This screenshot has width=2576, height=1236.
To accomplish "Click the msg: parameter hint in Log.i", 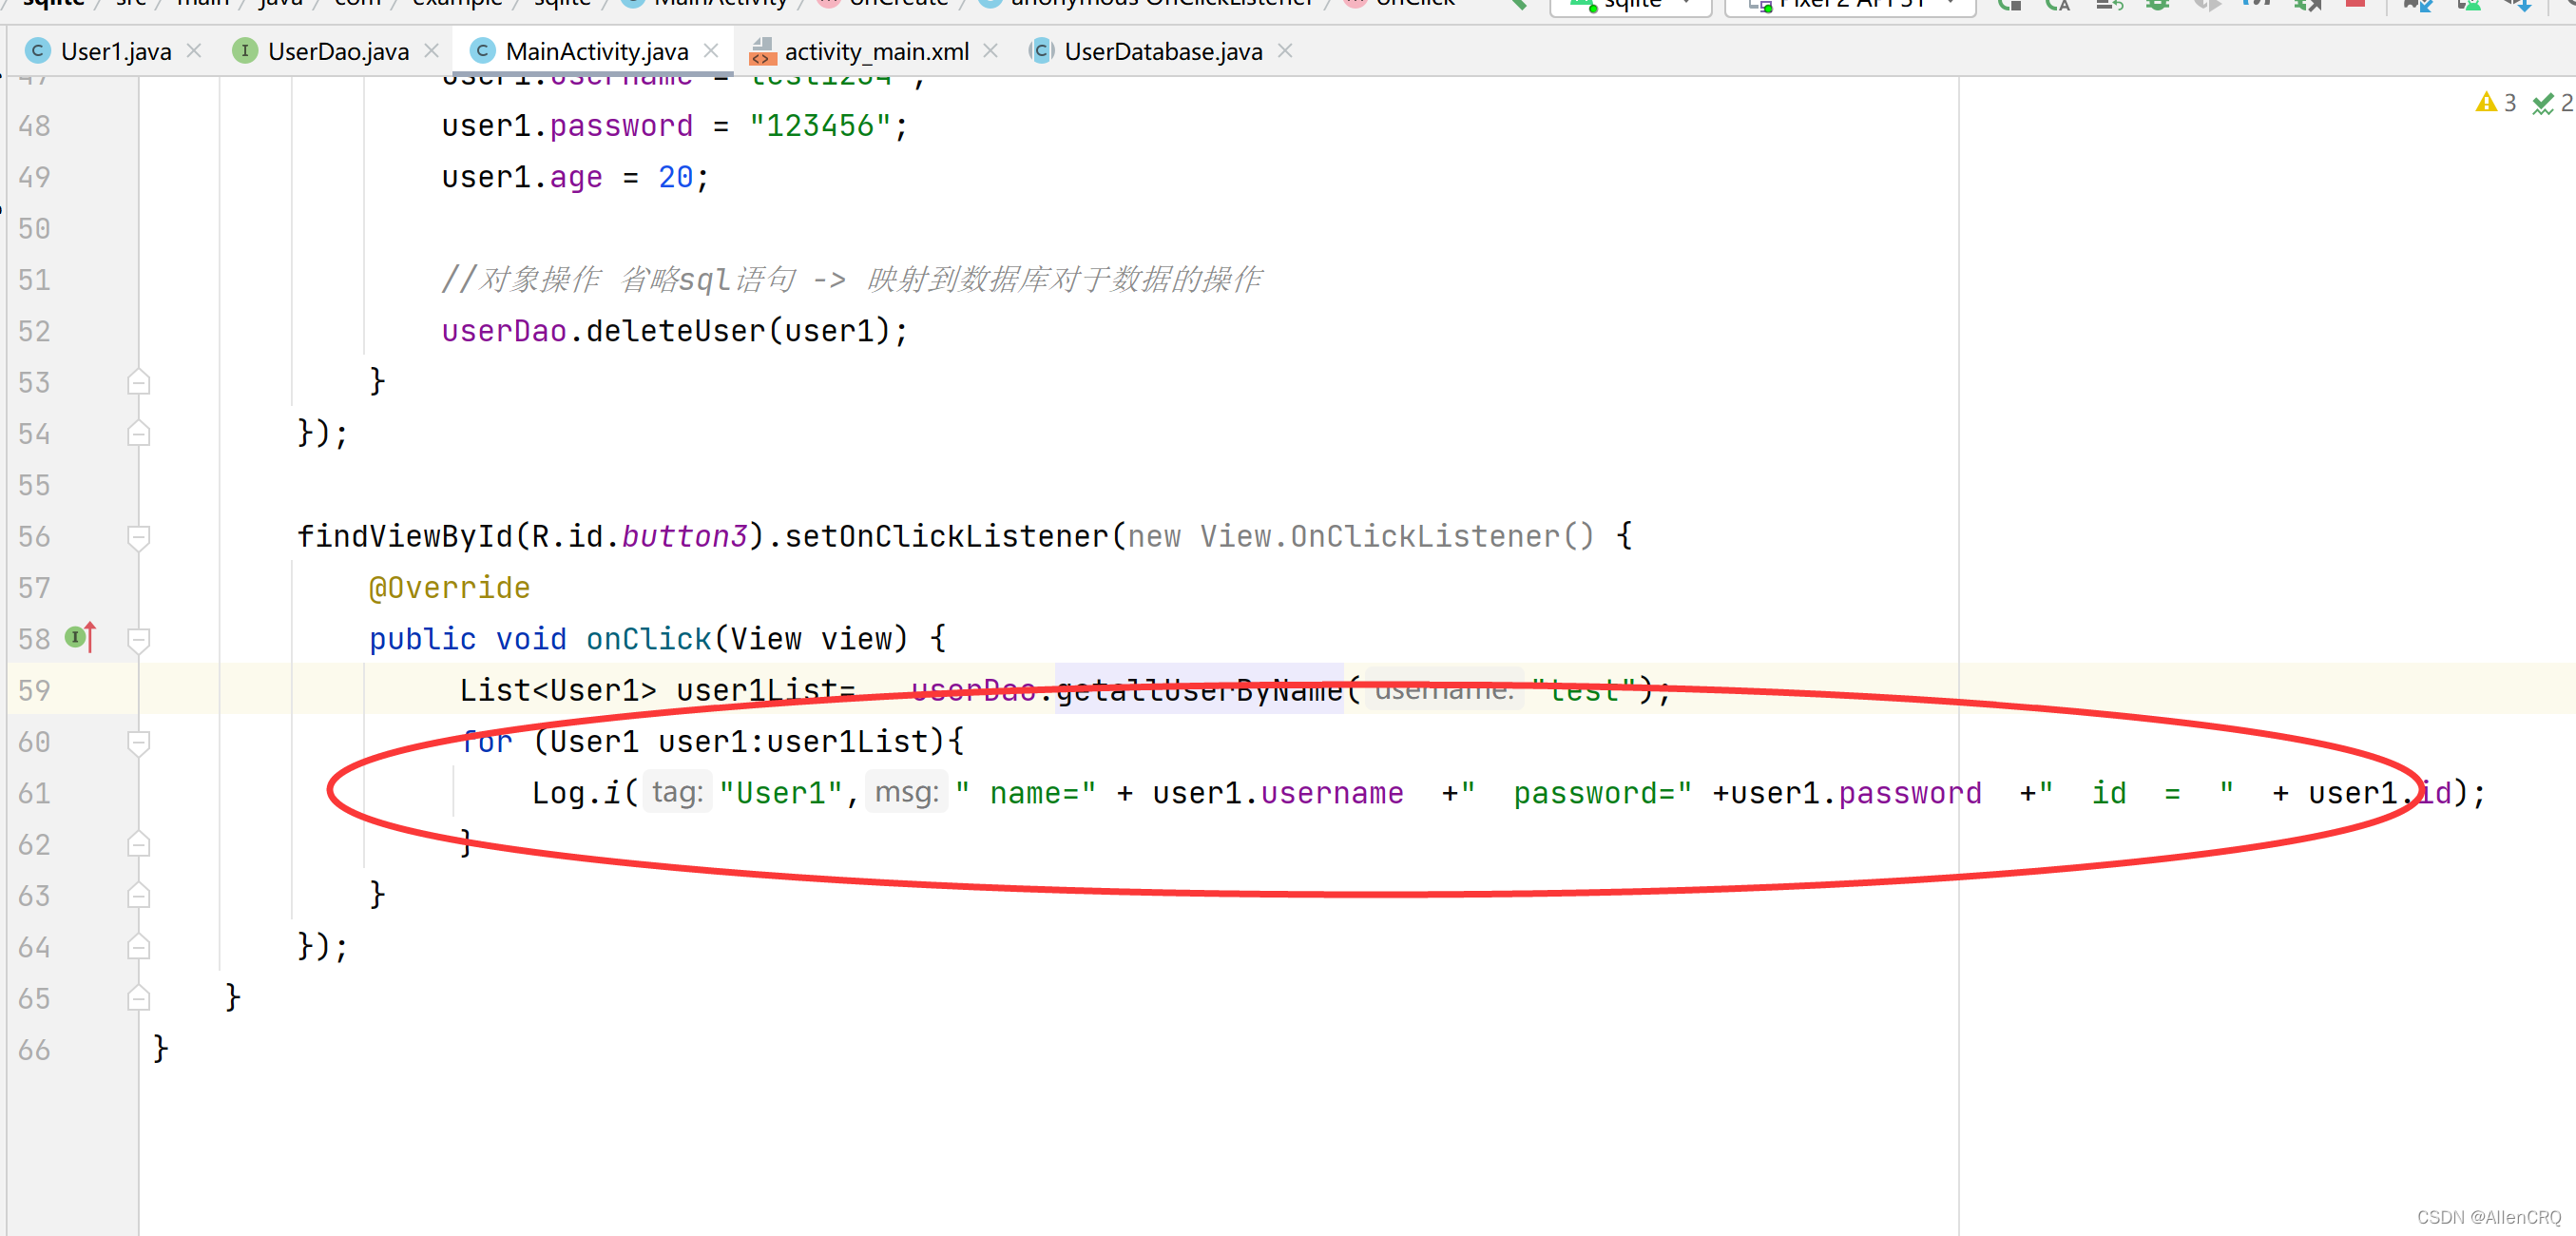I will tap(906, 792).
